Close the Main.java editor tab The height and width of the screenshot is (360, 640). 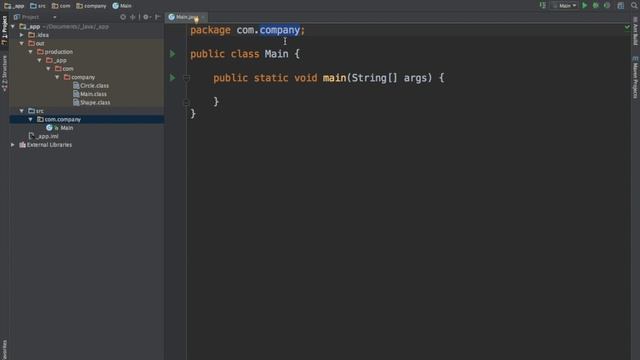pos(203,17)
